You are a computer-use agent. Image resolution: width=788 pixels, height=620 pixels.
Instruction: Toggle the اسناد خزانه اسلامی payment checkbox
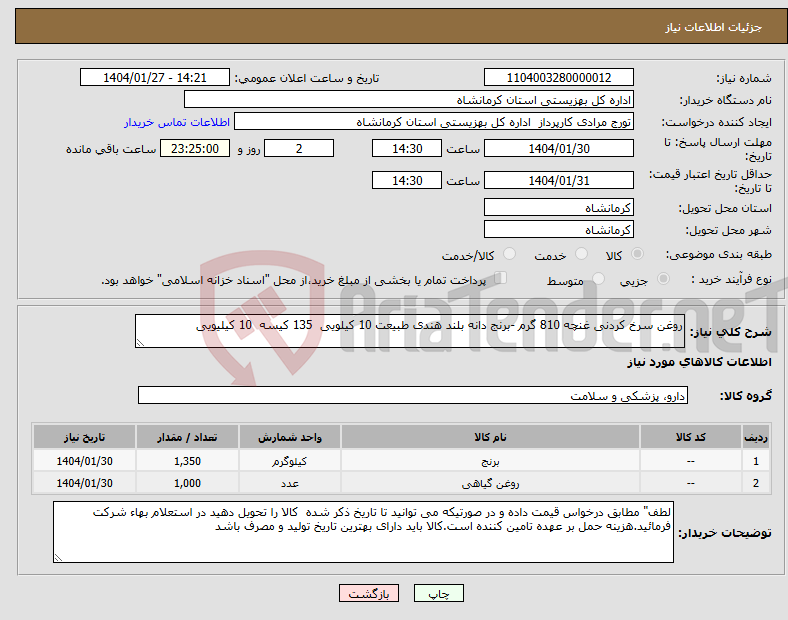pyautogui.click(x=501, y=278)
